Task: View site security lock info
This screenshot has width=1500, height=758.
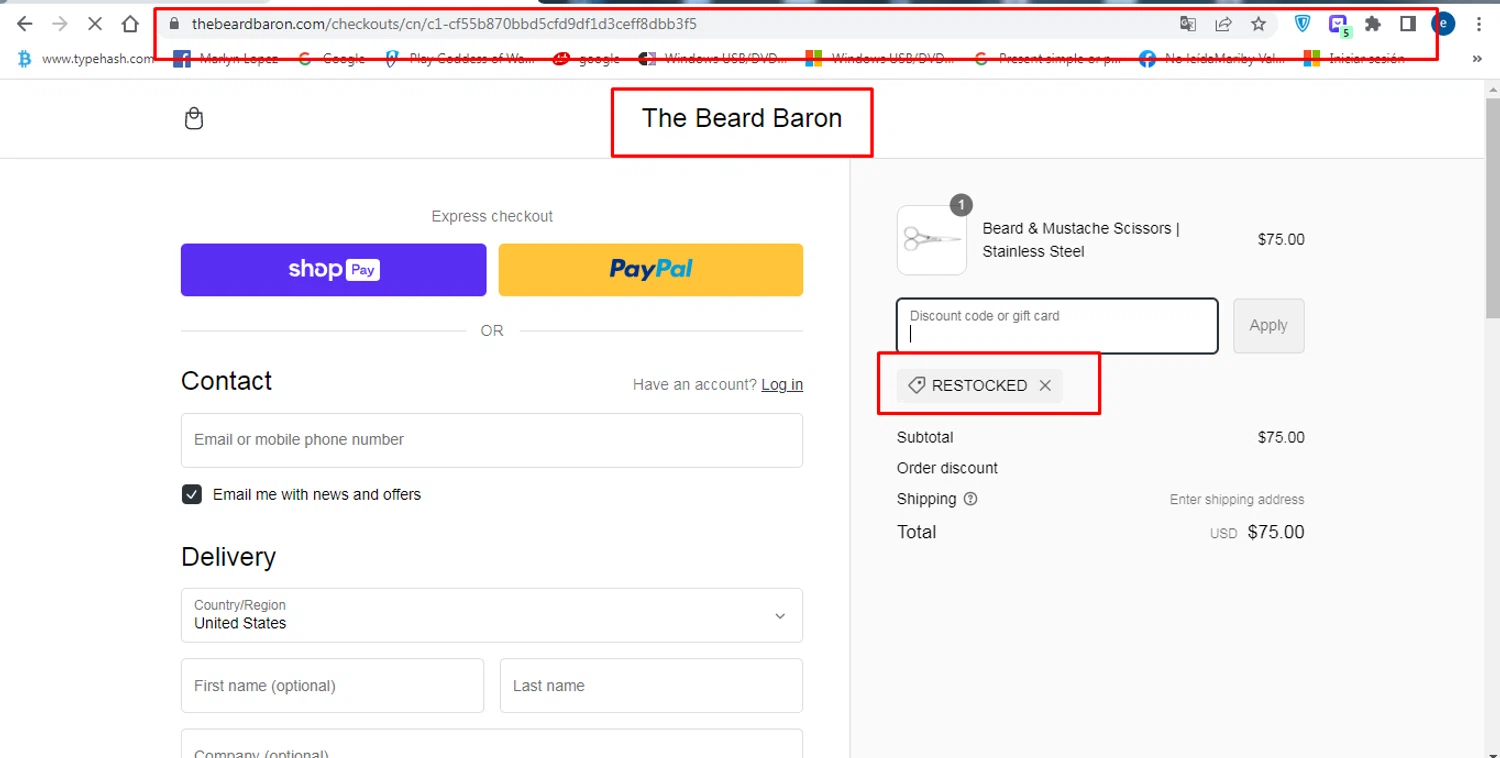Action: tap(174, 24)
